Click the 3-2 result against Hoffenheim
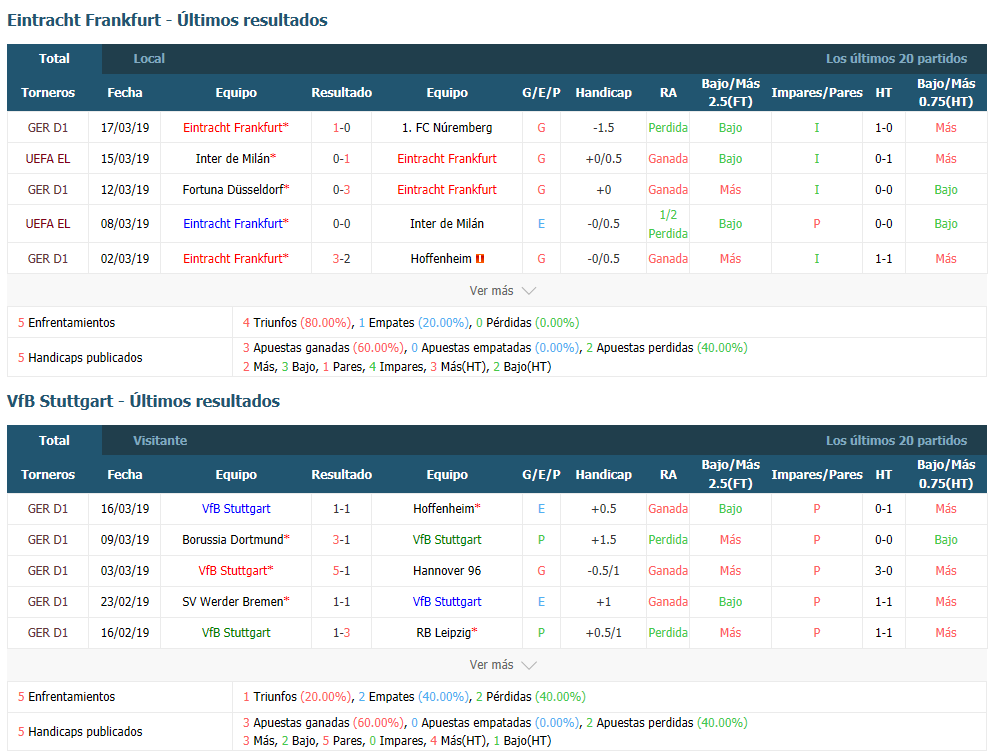 pos(341,259)
